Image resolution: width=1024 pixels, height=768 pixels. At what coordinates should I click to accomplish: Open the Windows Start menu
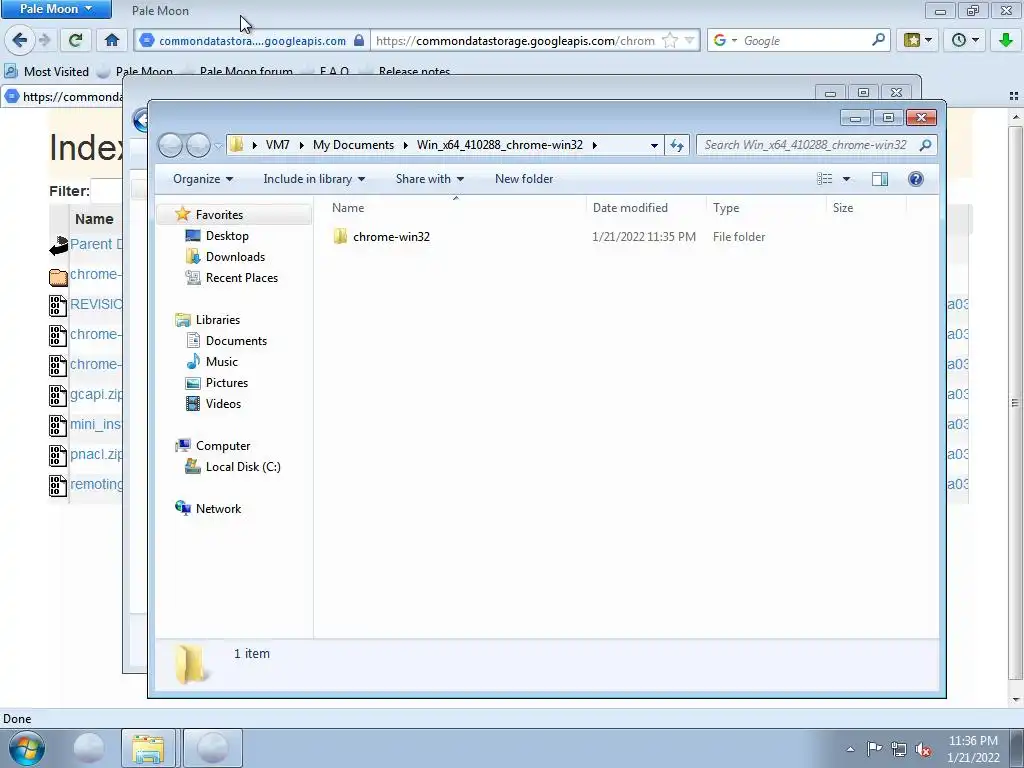[x=27, y=748]
